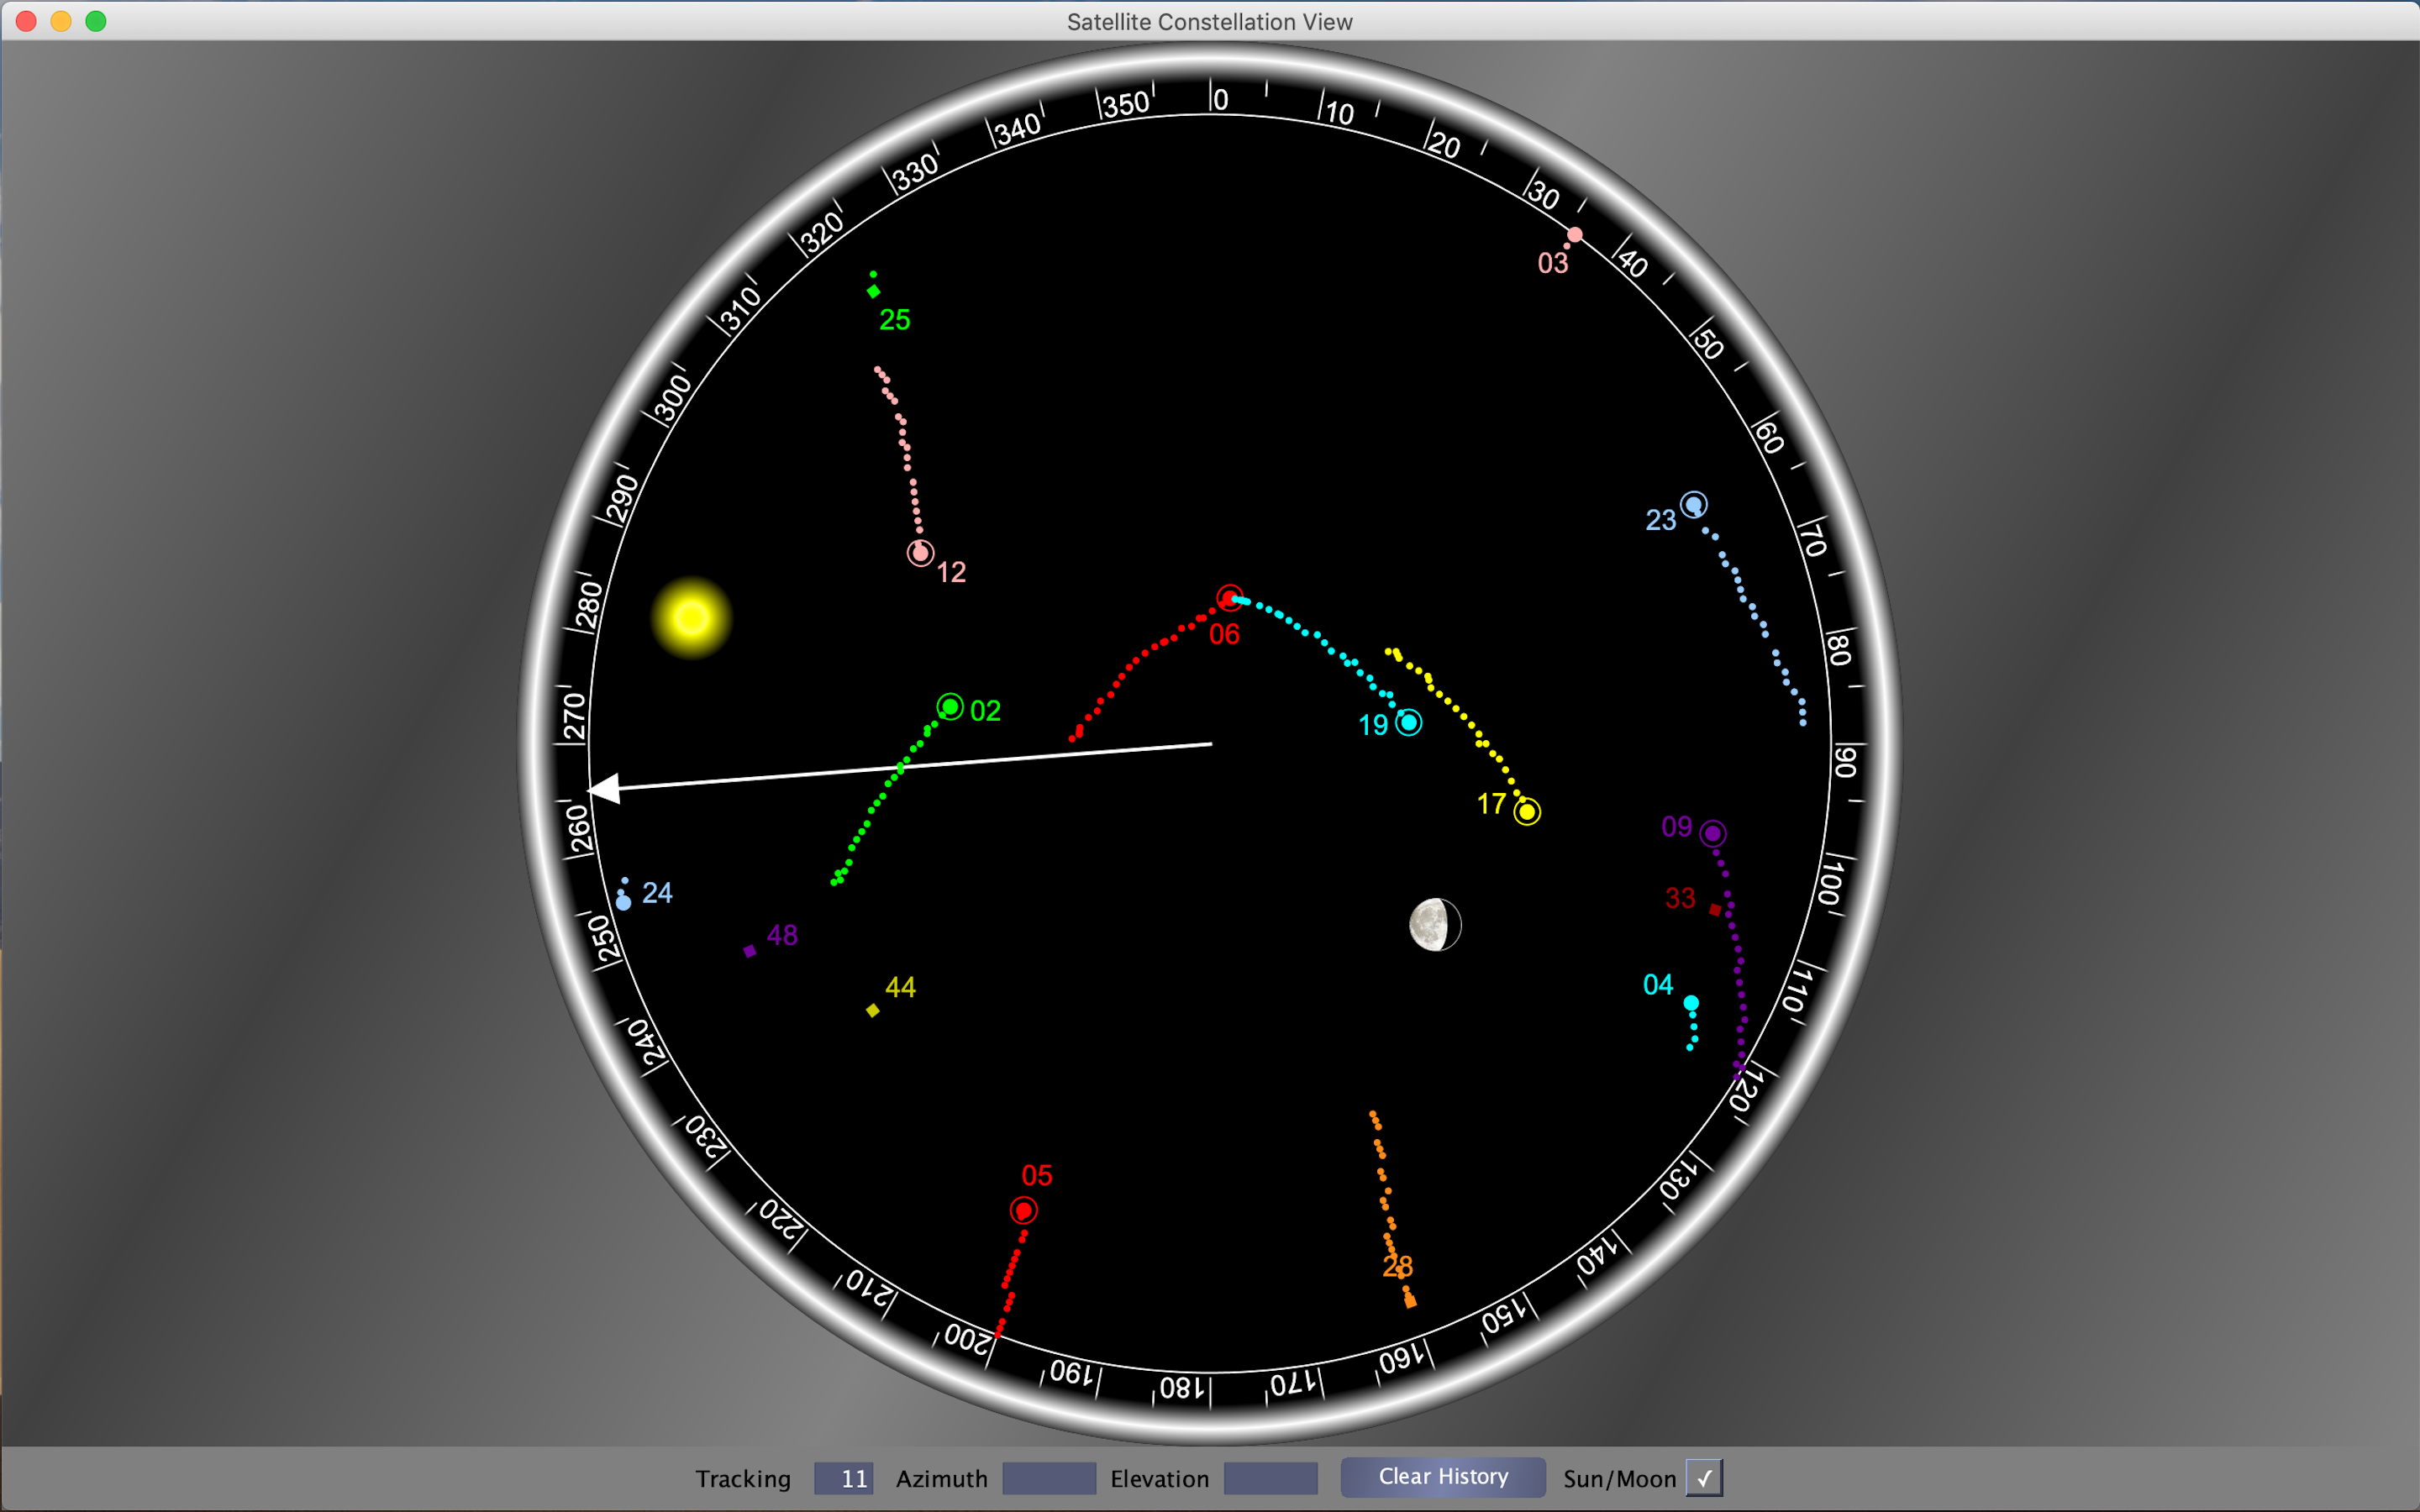Select pink satellite 12 marker

coord(920,553)
